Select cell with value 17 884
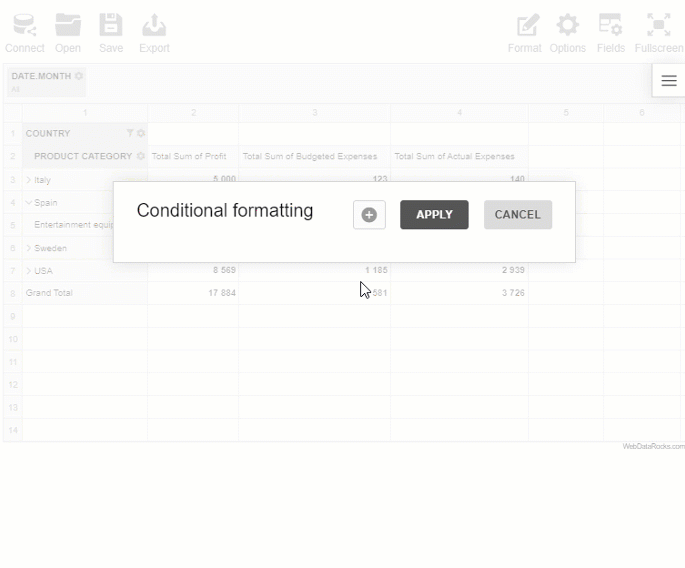 (x=193, y=293)
